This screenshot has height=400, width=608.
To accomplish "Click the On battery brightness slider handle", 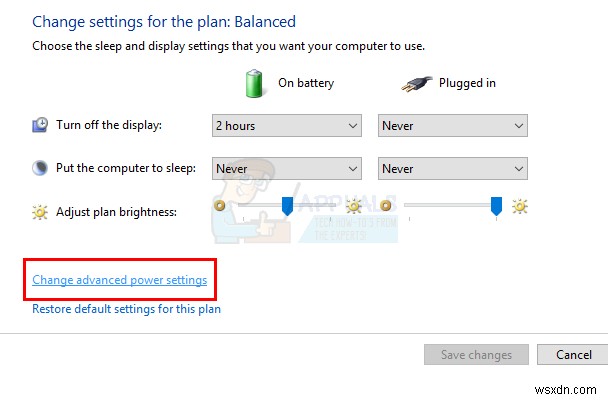I will (x=287, y=206).
